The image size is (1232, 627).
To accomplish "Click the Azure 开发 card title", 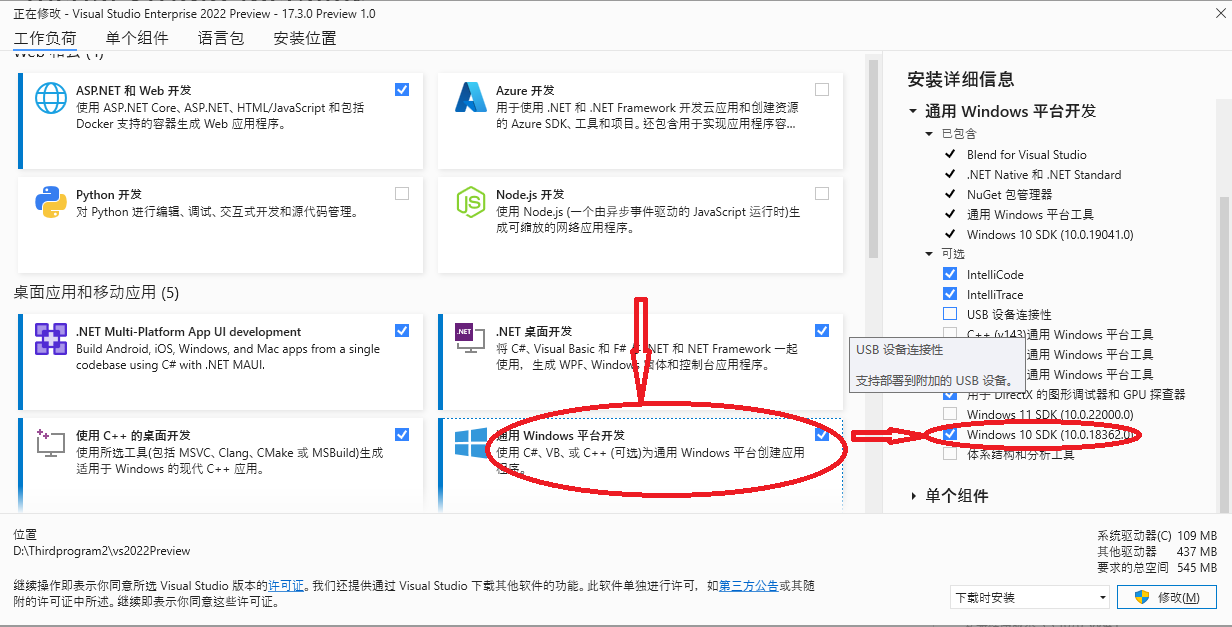I will click(x=525, y=90).
